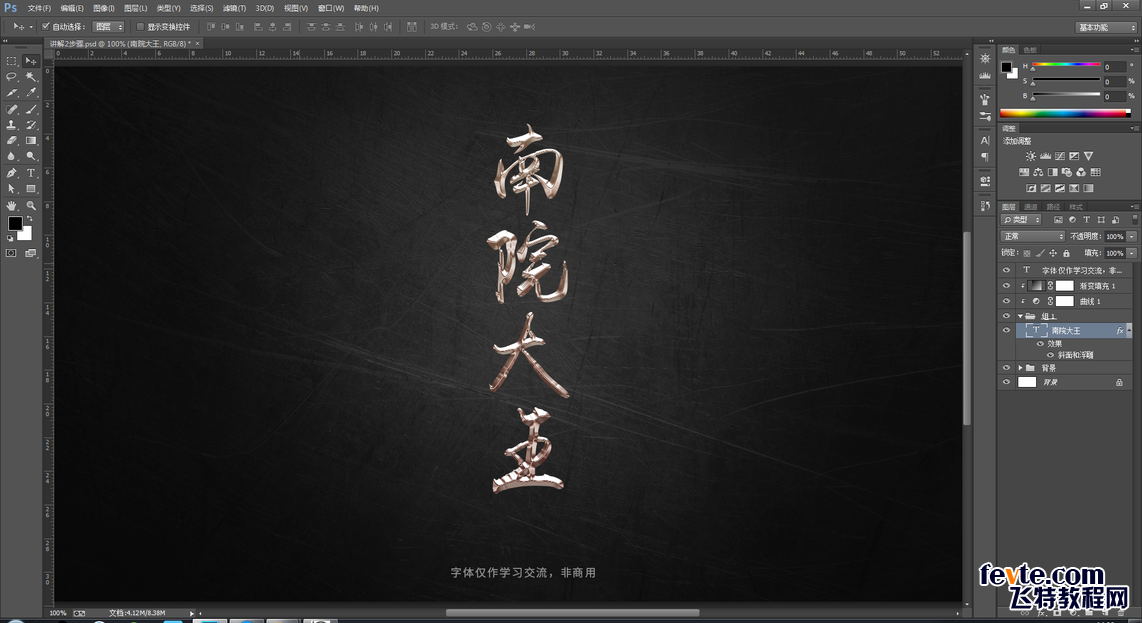The width and height of the screenshot is (1142, 623).
Task: Click the 渐变填充 1 layer mask thumbnail
Action: click(1065, 286)
